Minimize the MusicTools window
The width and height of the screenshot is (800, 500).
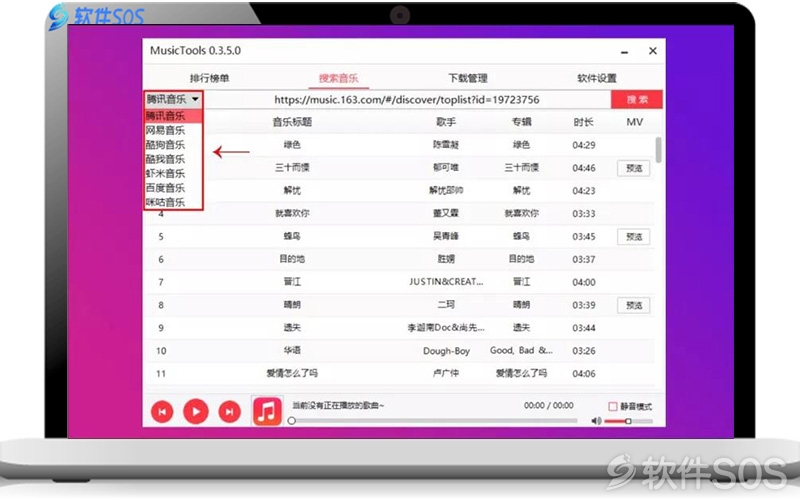624,52
